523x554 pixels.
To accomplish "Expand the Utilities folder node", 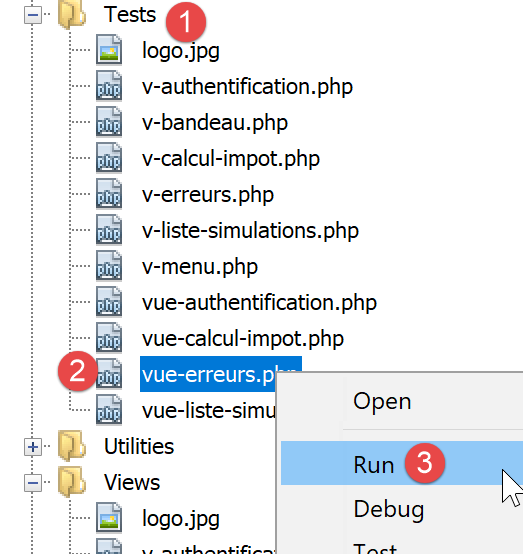I will 33,447.
